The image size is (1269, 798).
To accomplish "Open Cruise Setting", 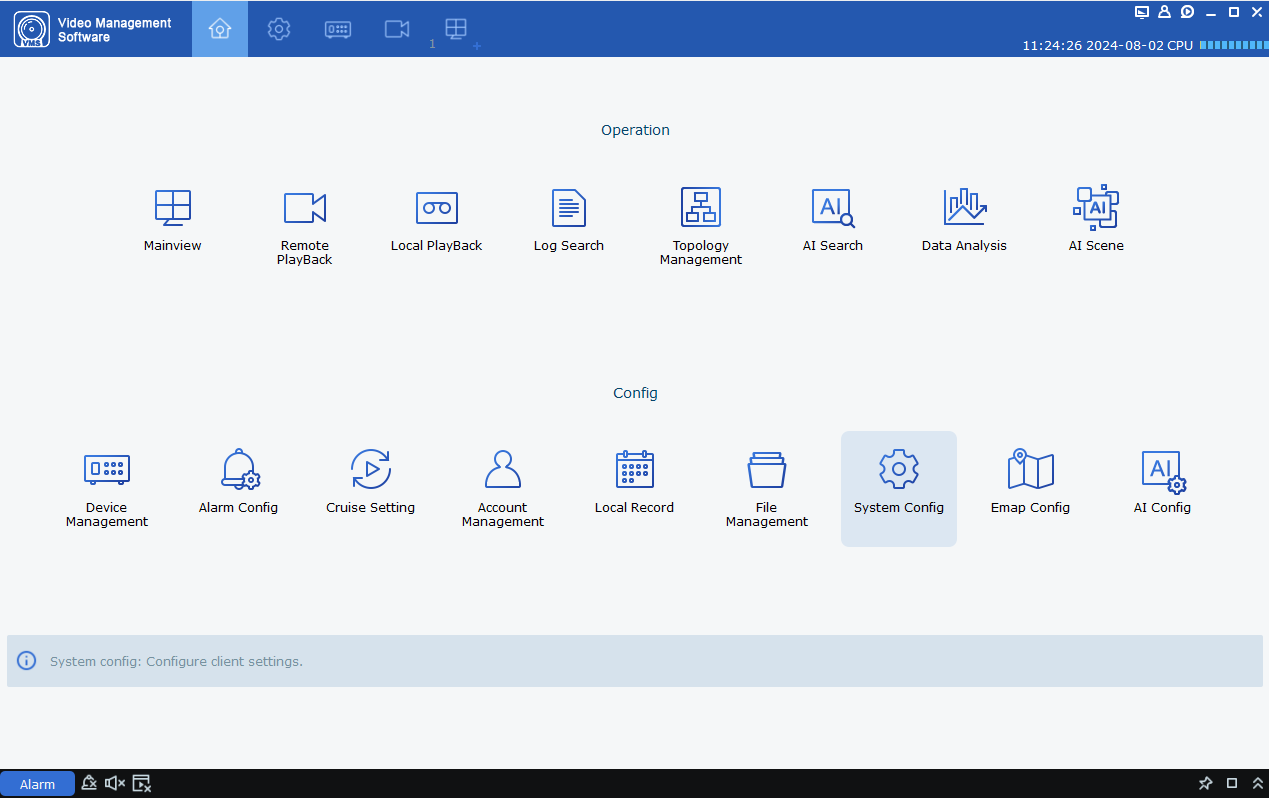I will 370,480.
